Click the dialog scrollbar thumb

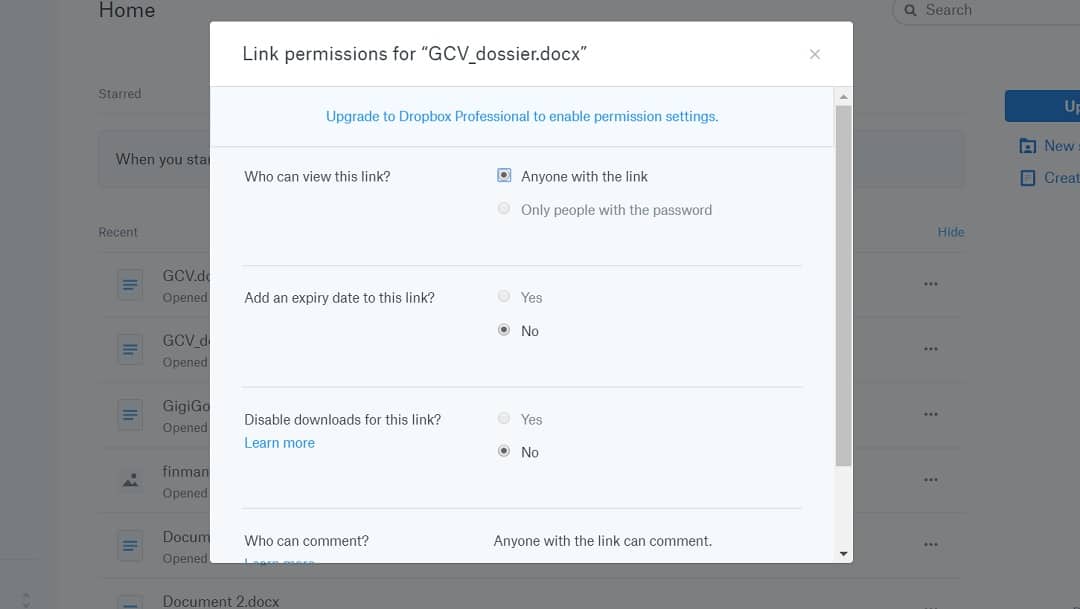pos(843,286)
